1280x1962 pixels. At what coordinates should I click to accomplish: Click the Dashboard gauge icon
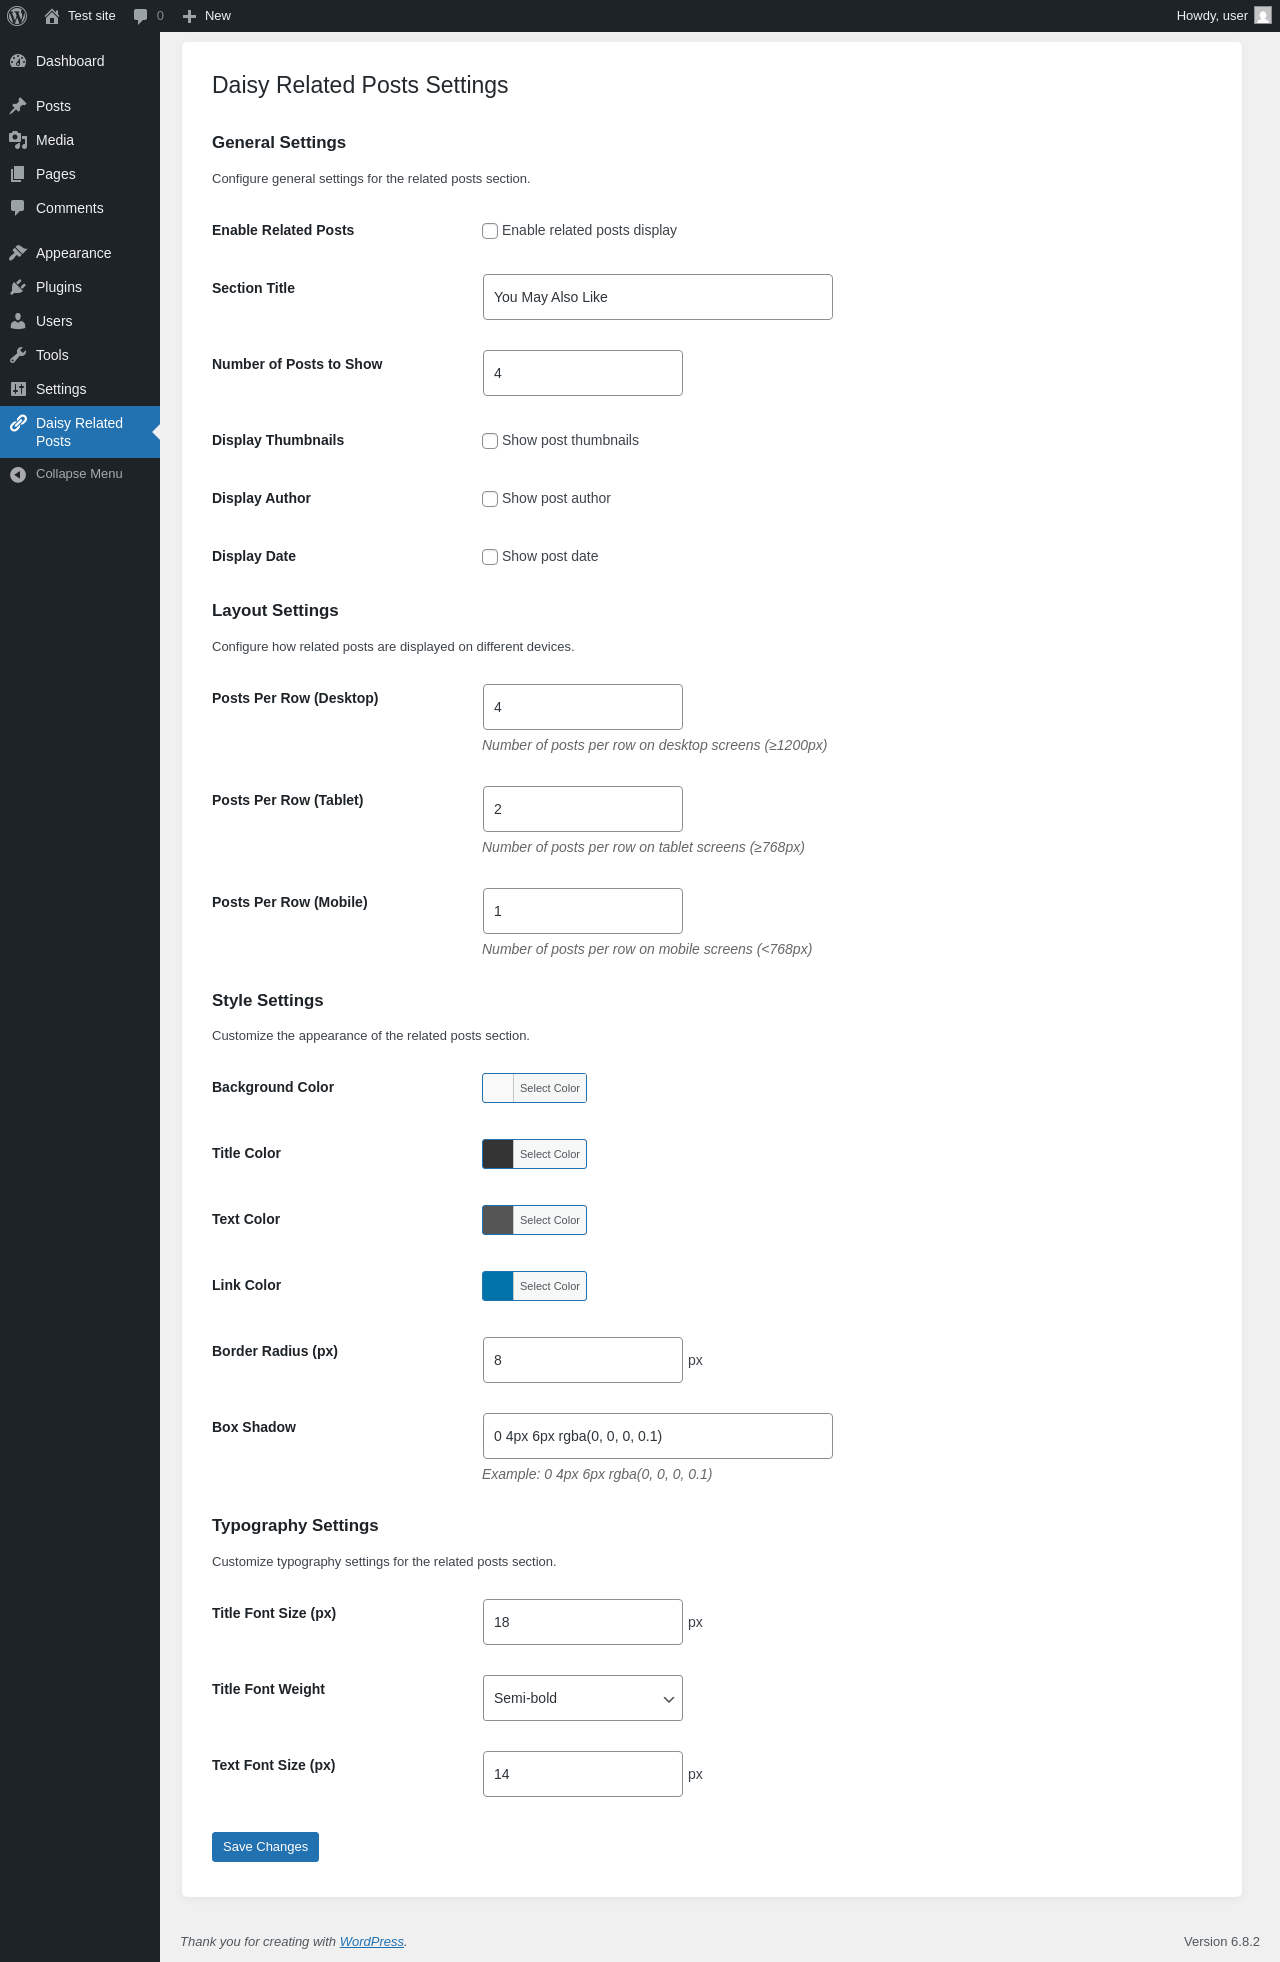(18, 61)
